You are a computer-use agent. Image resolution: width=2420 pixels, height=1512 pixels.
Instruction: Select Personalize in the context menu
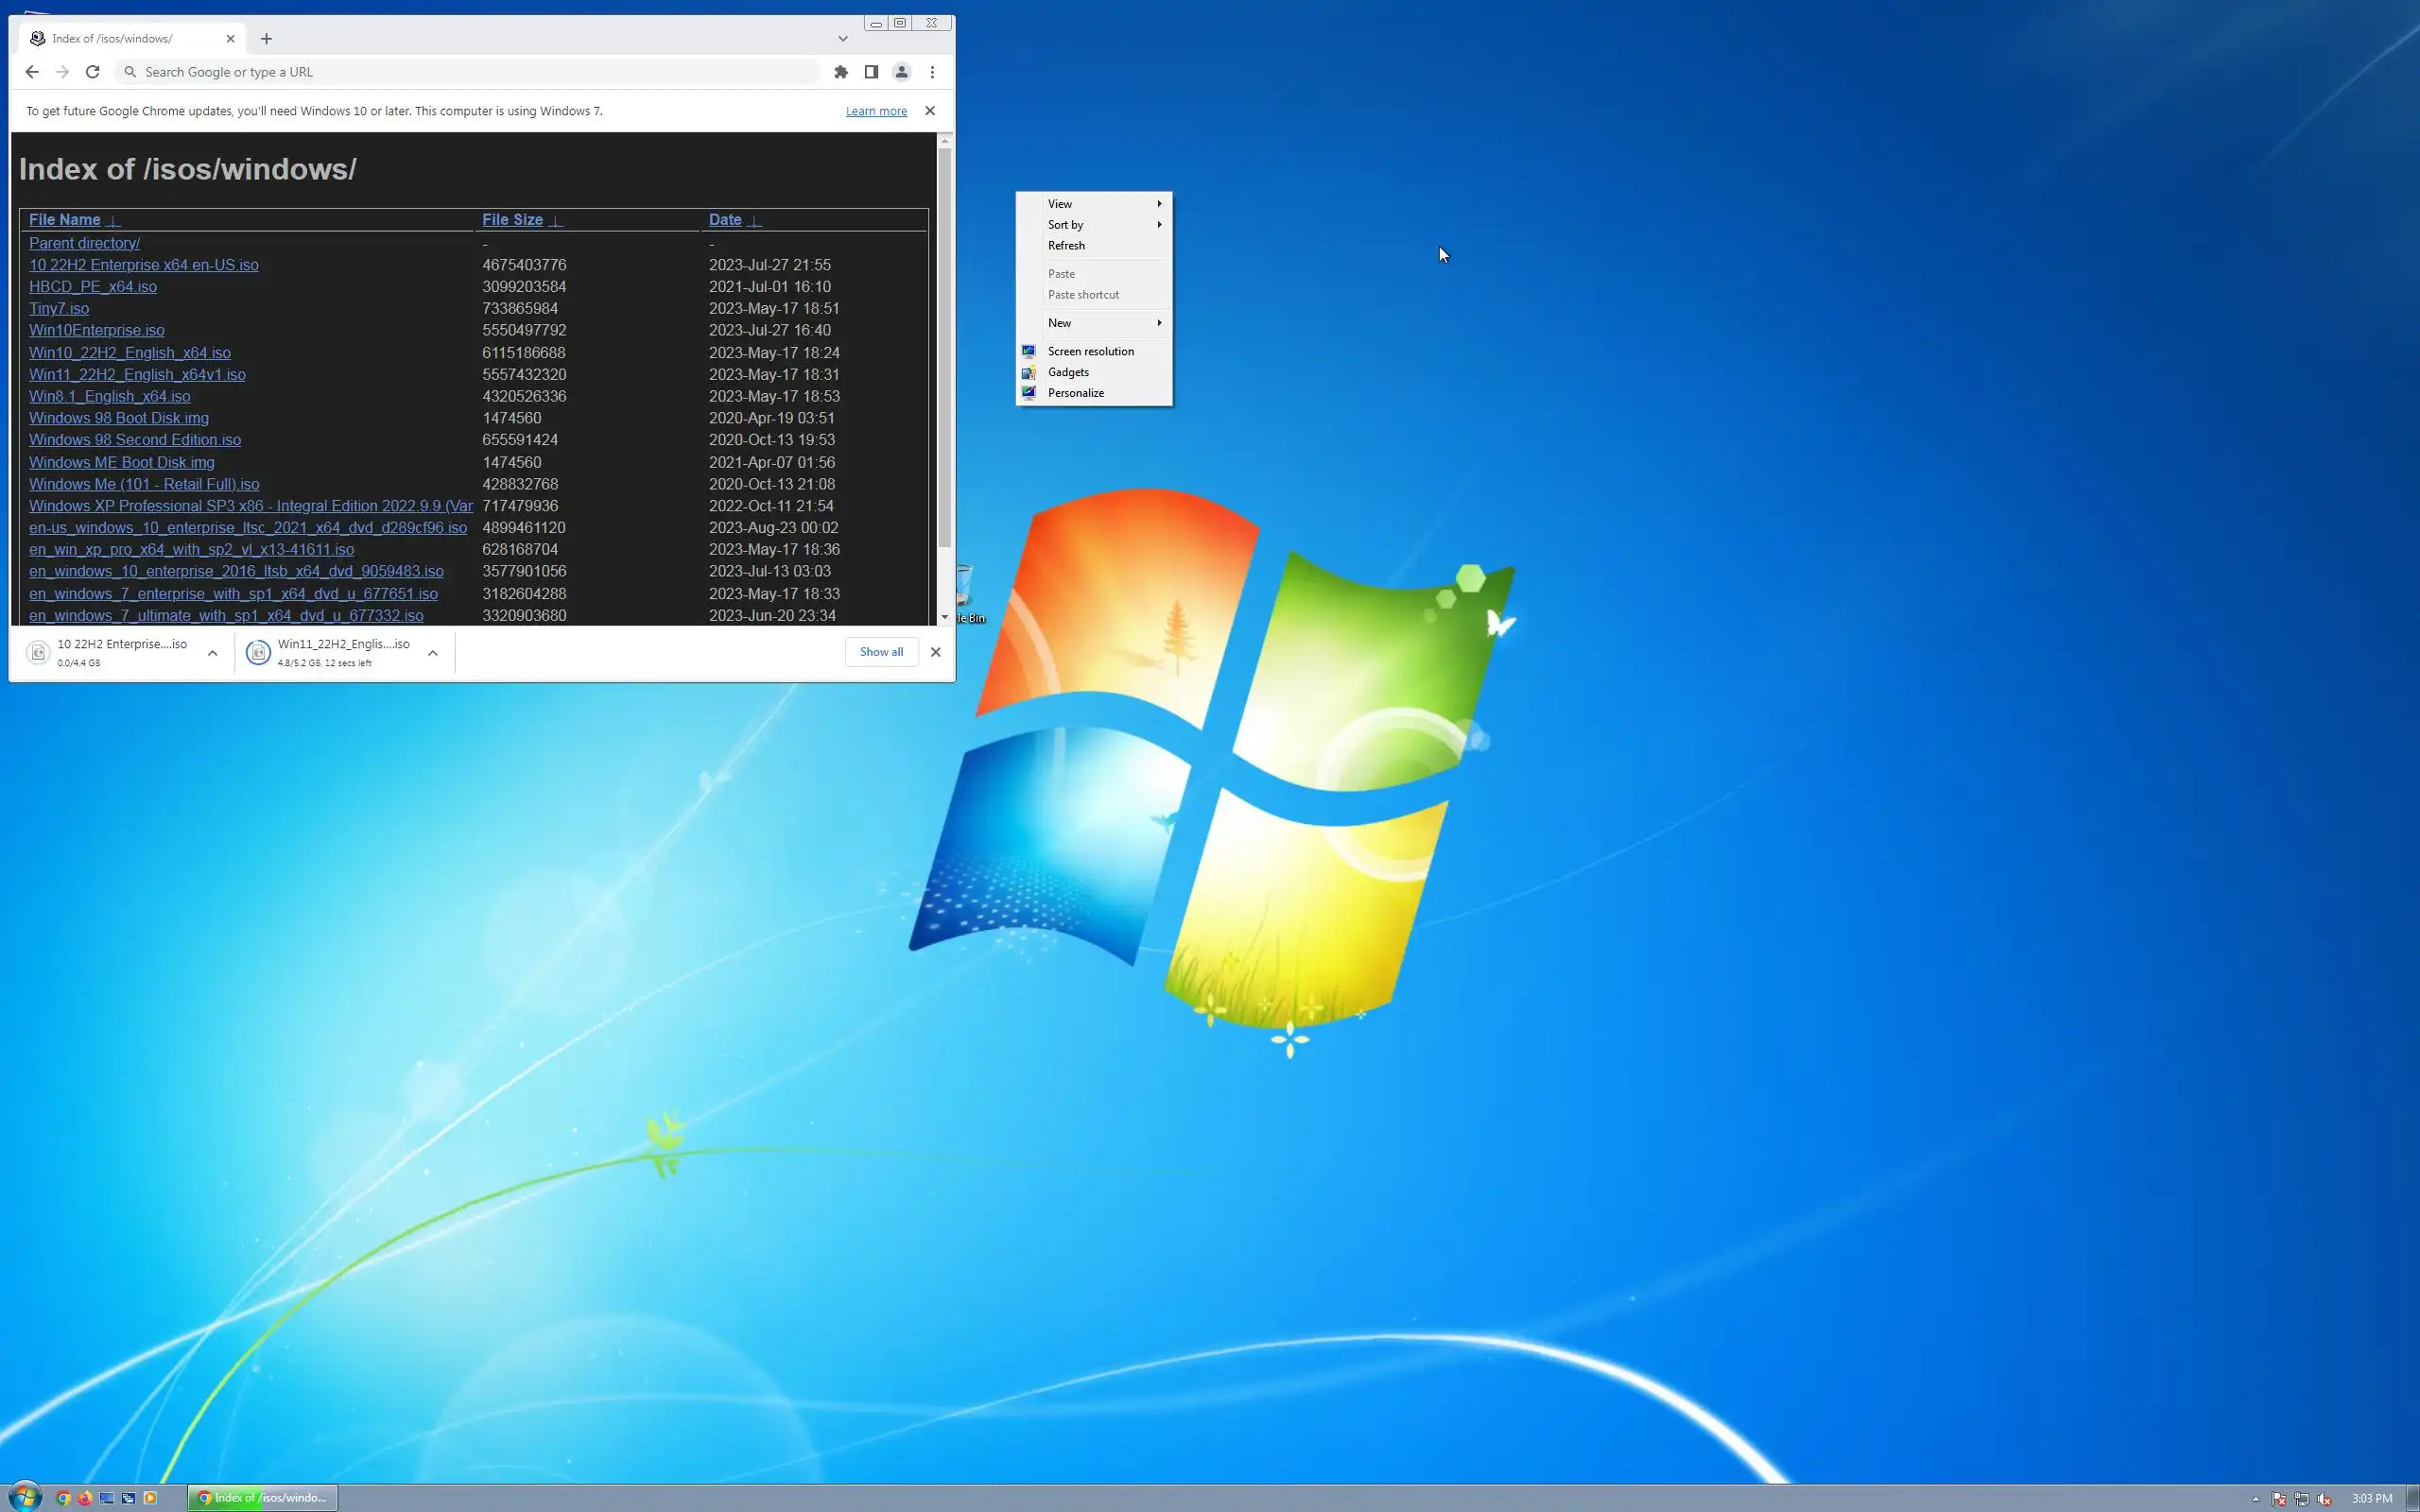[1076, 393]
